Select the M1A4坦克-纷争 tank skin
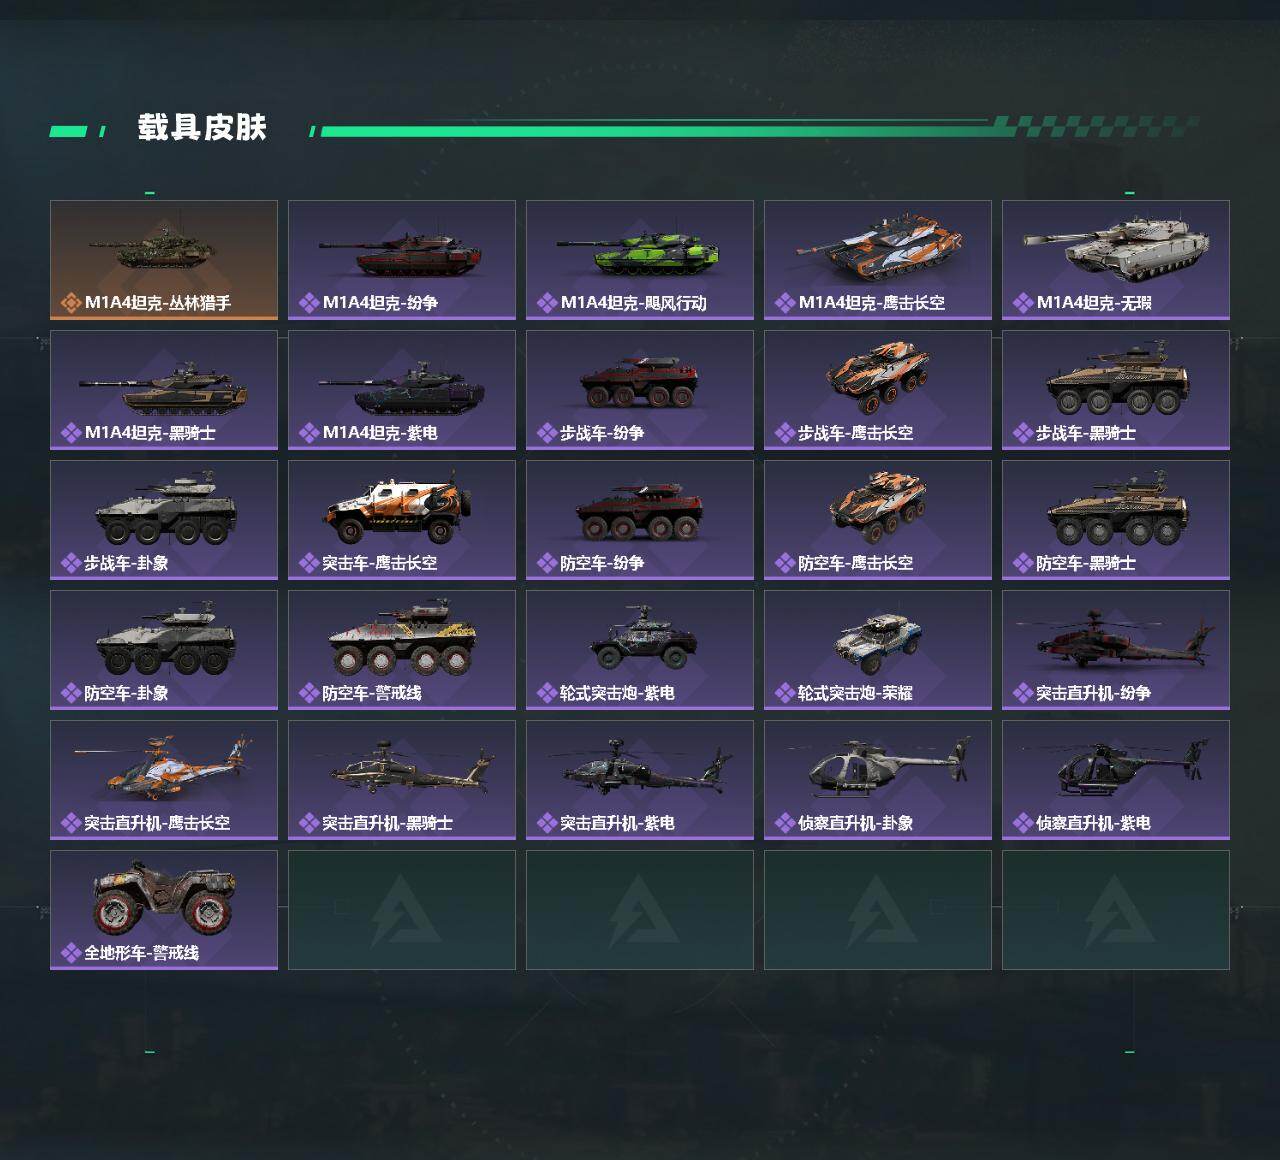Viewport: 1280px width, 1160px height. (x=402, y=260)
